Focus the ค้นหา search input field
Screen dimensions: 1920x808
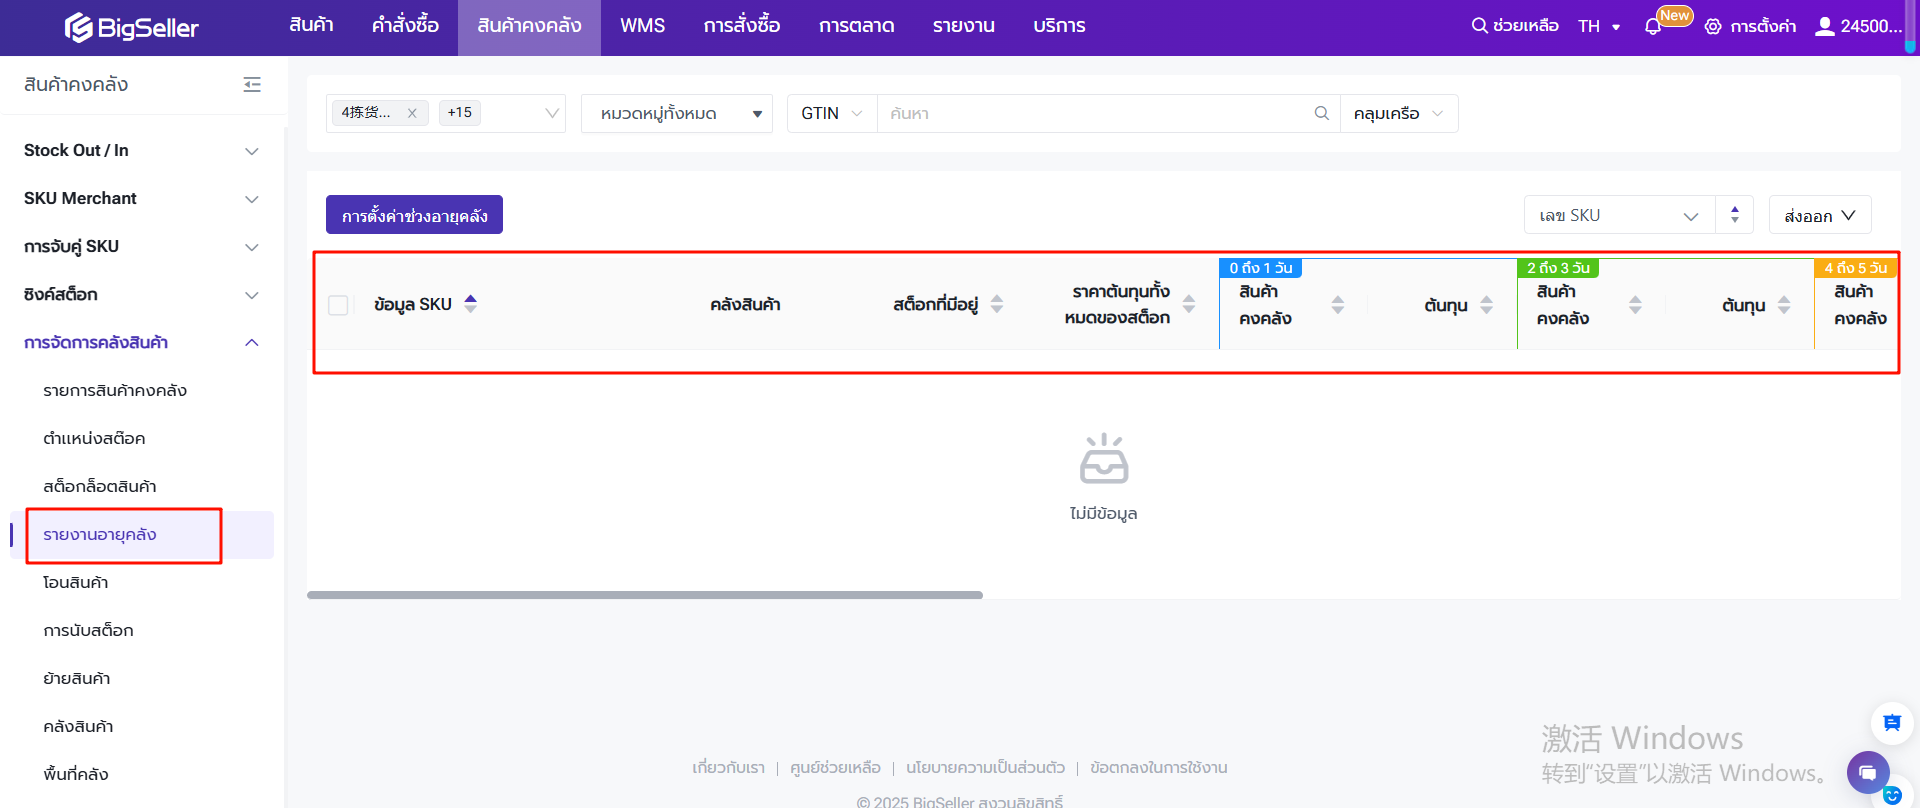tap(1095, 113)
